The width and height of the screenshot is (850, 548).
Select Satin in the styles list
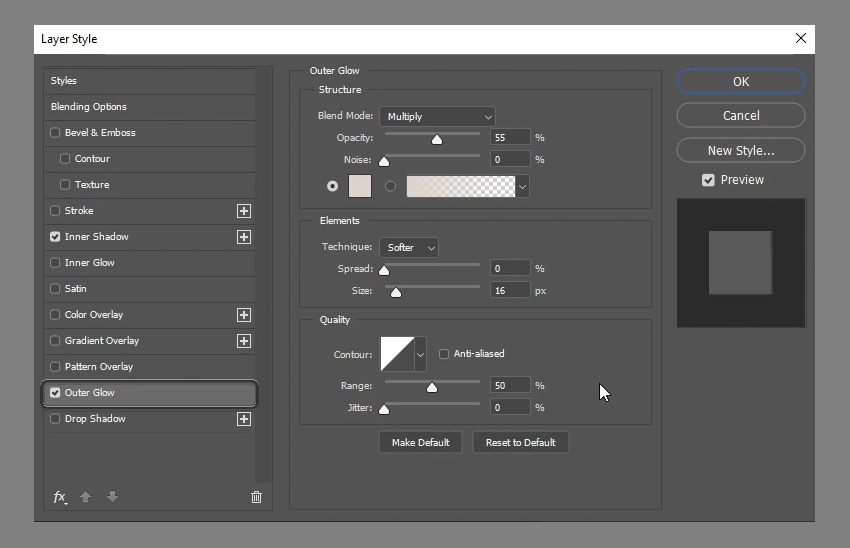(75, 289)
